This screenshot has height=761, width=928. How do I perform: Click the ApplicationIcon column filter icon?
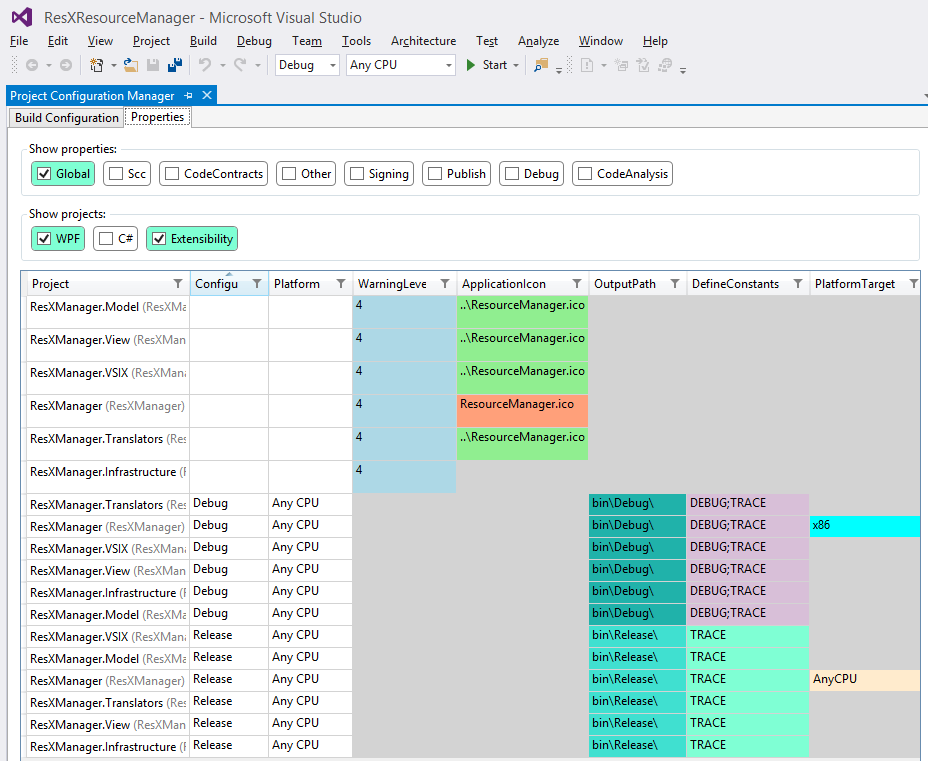577,284
